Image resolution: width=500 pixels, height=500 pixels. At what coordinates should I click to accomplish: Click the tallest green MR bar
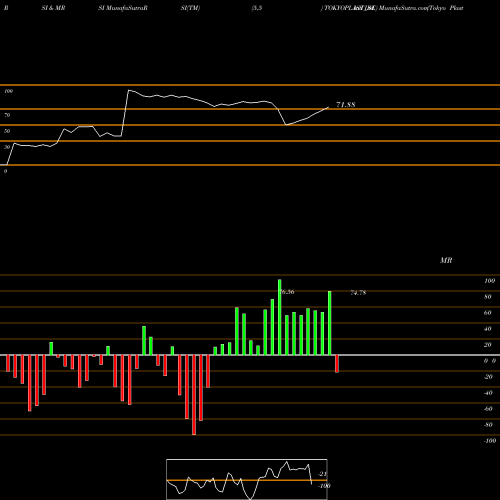(279, 317)
